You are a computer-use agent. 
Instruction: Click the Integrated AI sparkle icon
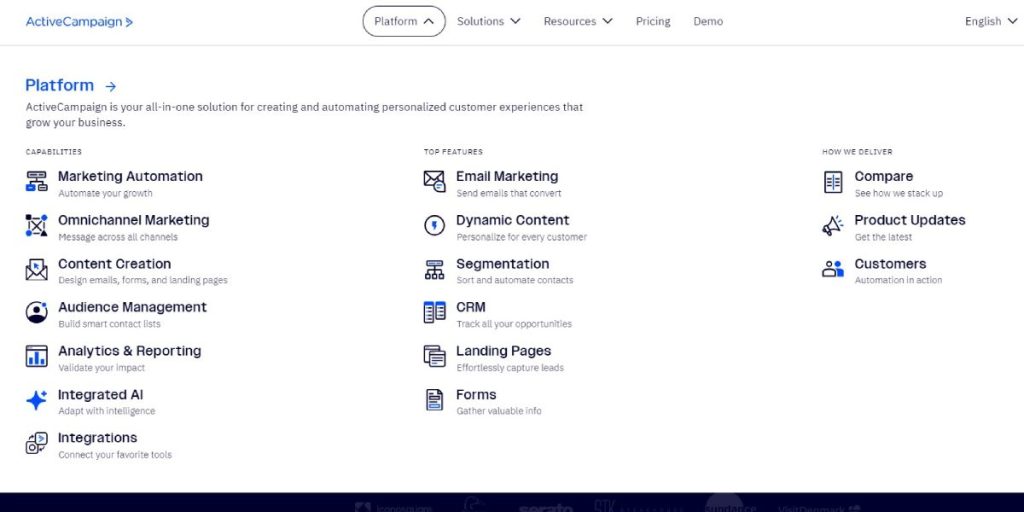coord(37,400)
